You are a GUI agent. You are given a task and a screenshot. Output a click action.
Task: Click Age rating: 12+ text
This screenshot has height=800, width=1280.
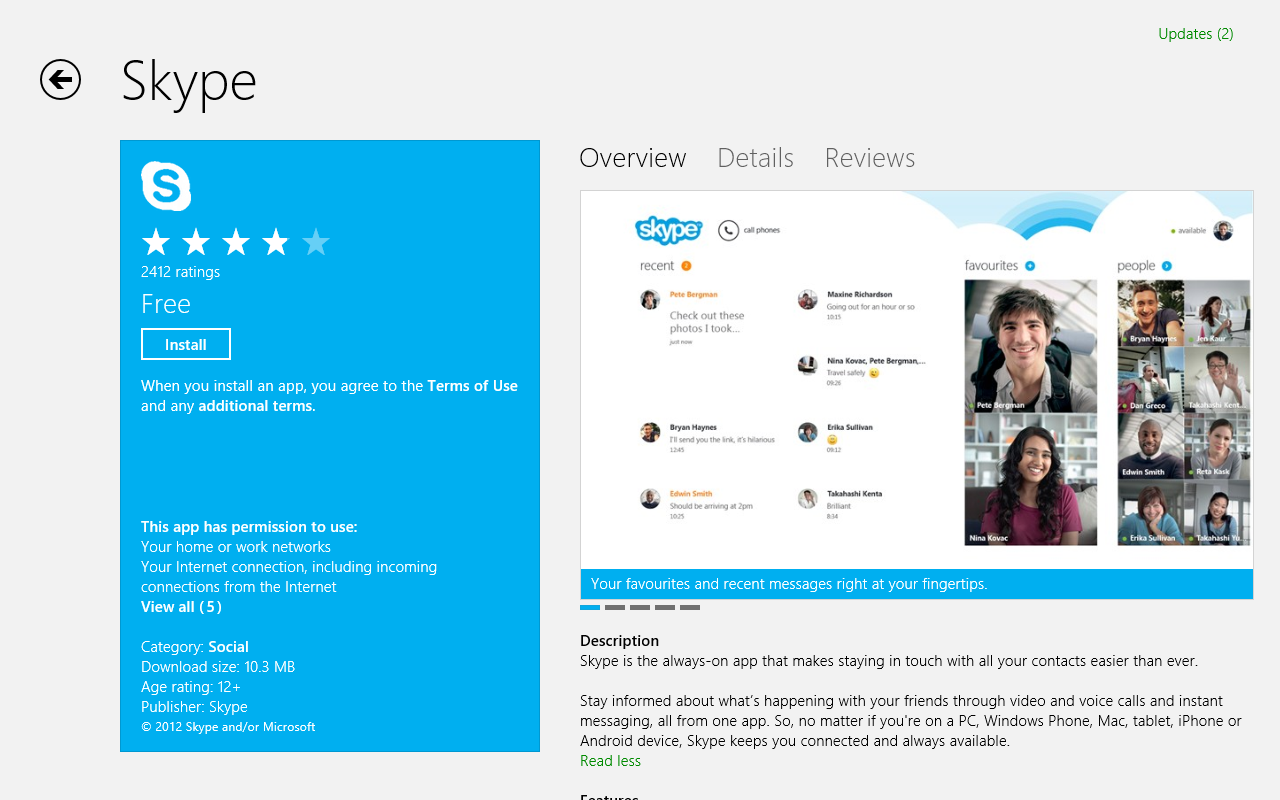(191, 687)
